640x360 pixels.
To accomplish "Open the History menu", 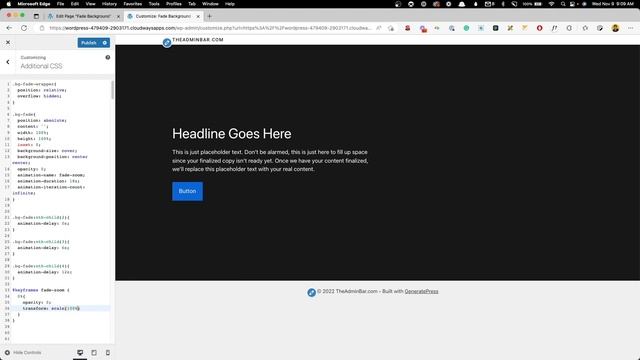I will 109,4.
